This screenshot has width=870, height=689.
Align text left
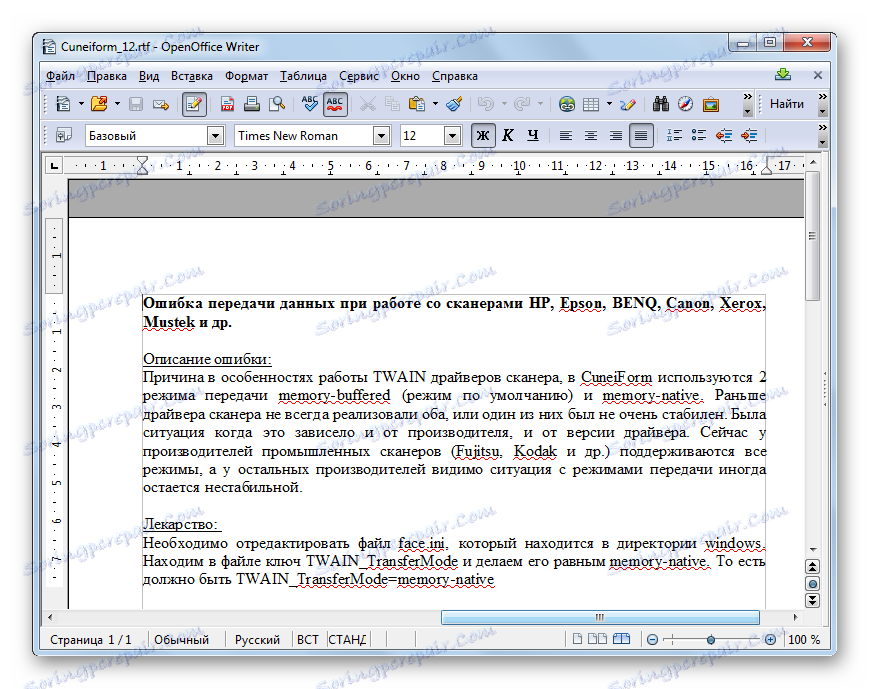pos(565,135)
